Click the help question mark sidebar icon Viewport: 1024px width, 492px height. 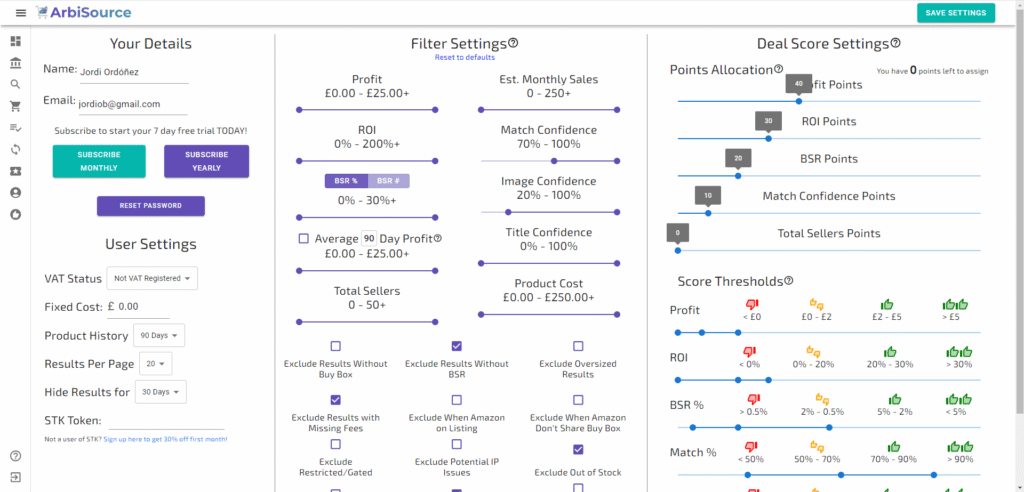(15, 456)
